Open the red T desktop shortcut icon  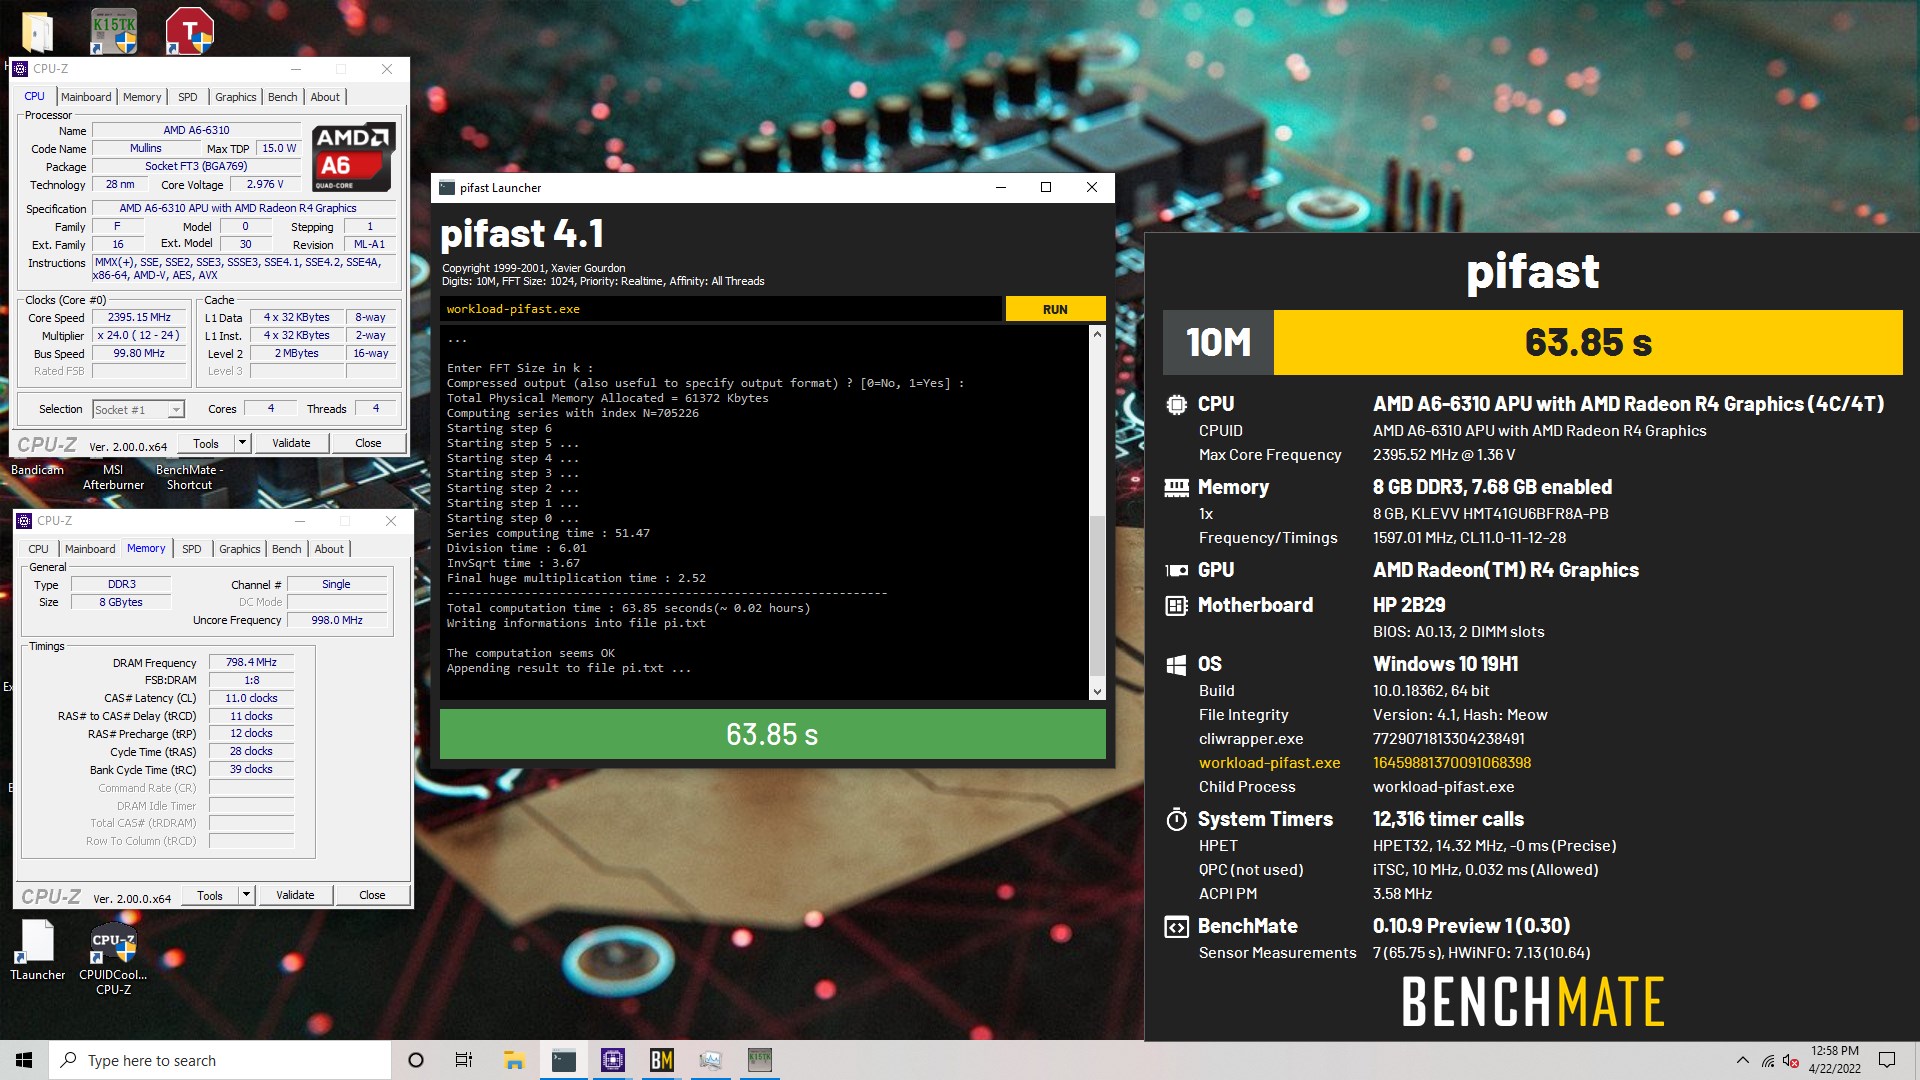(x=189, y=30)
